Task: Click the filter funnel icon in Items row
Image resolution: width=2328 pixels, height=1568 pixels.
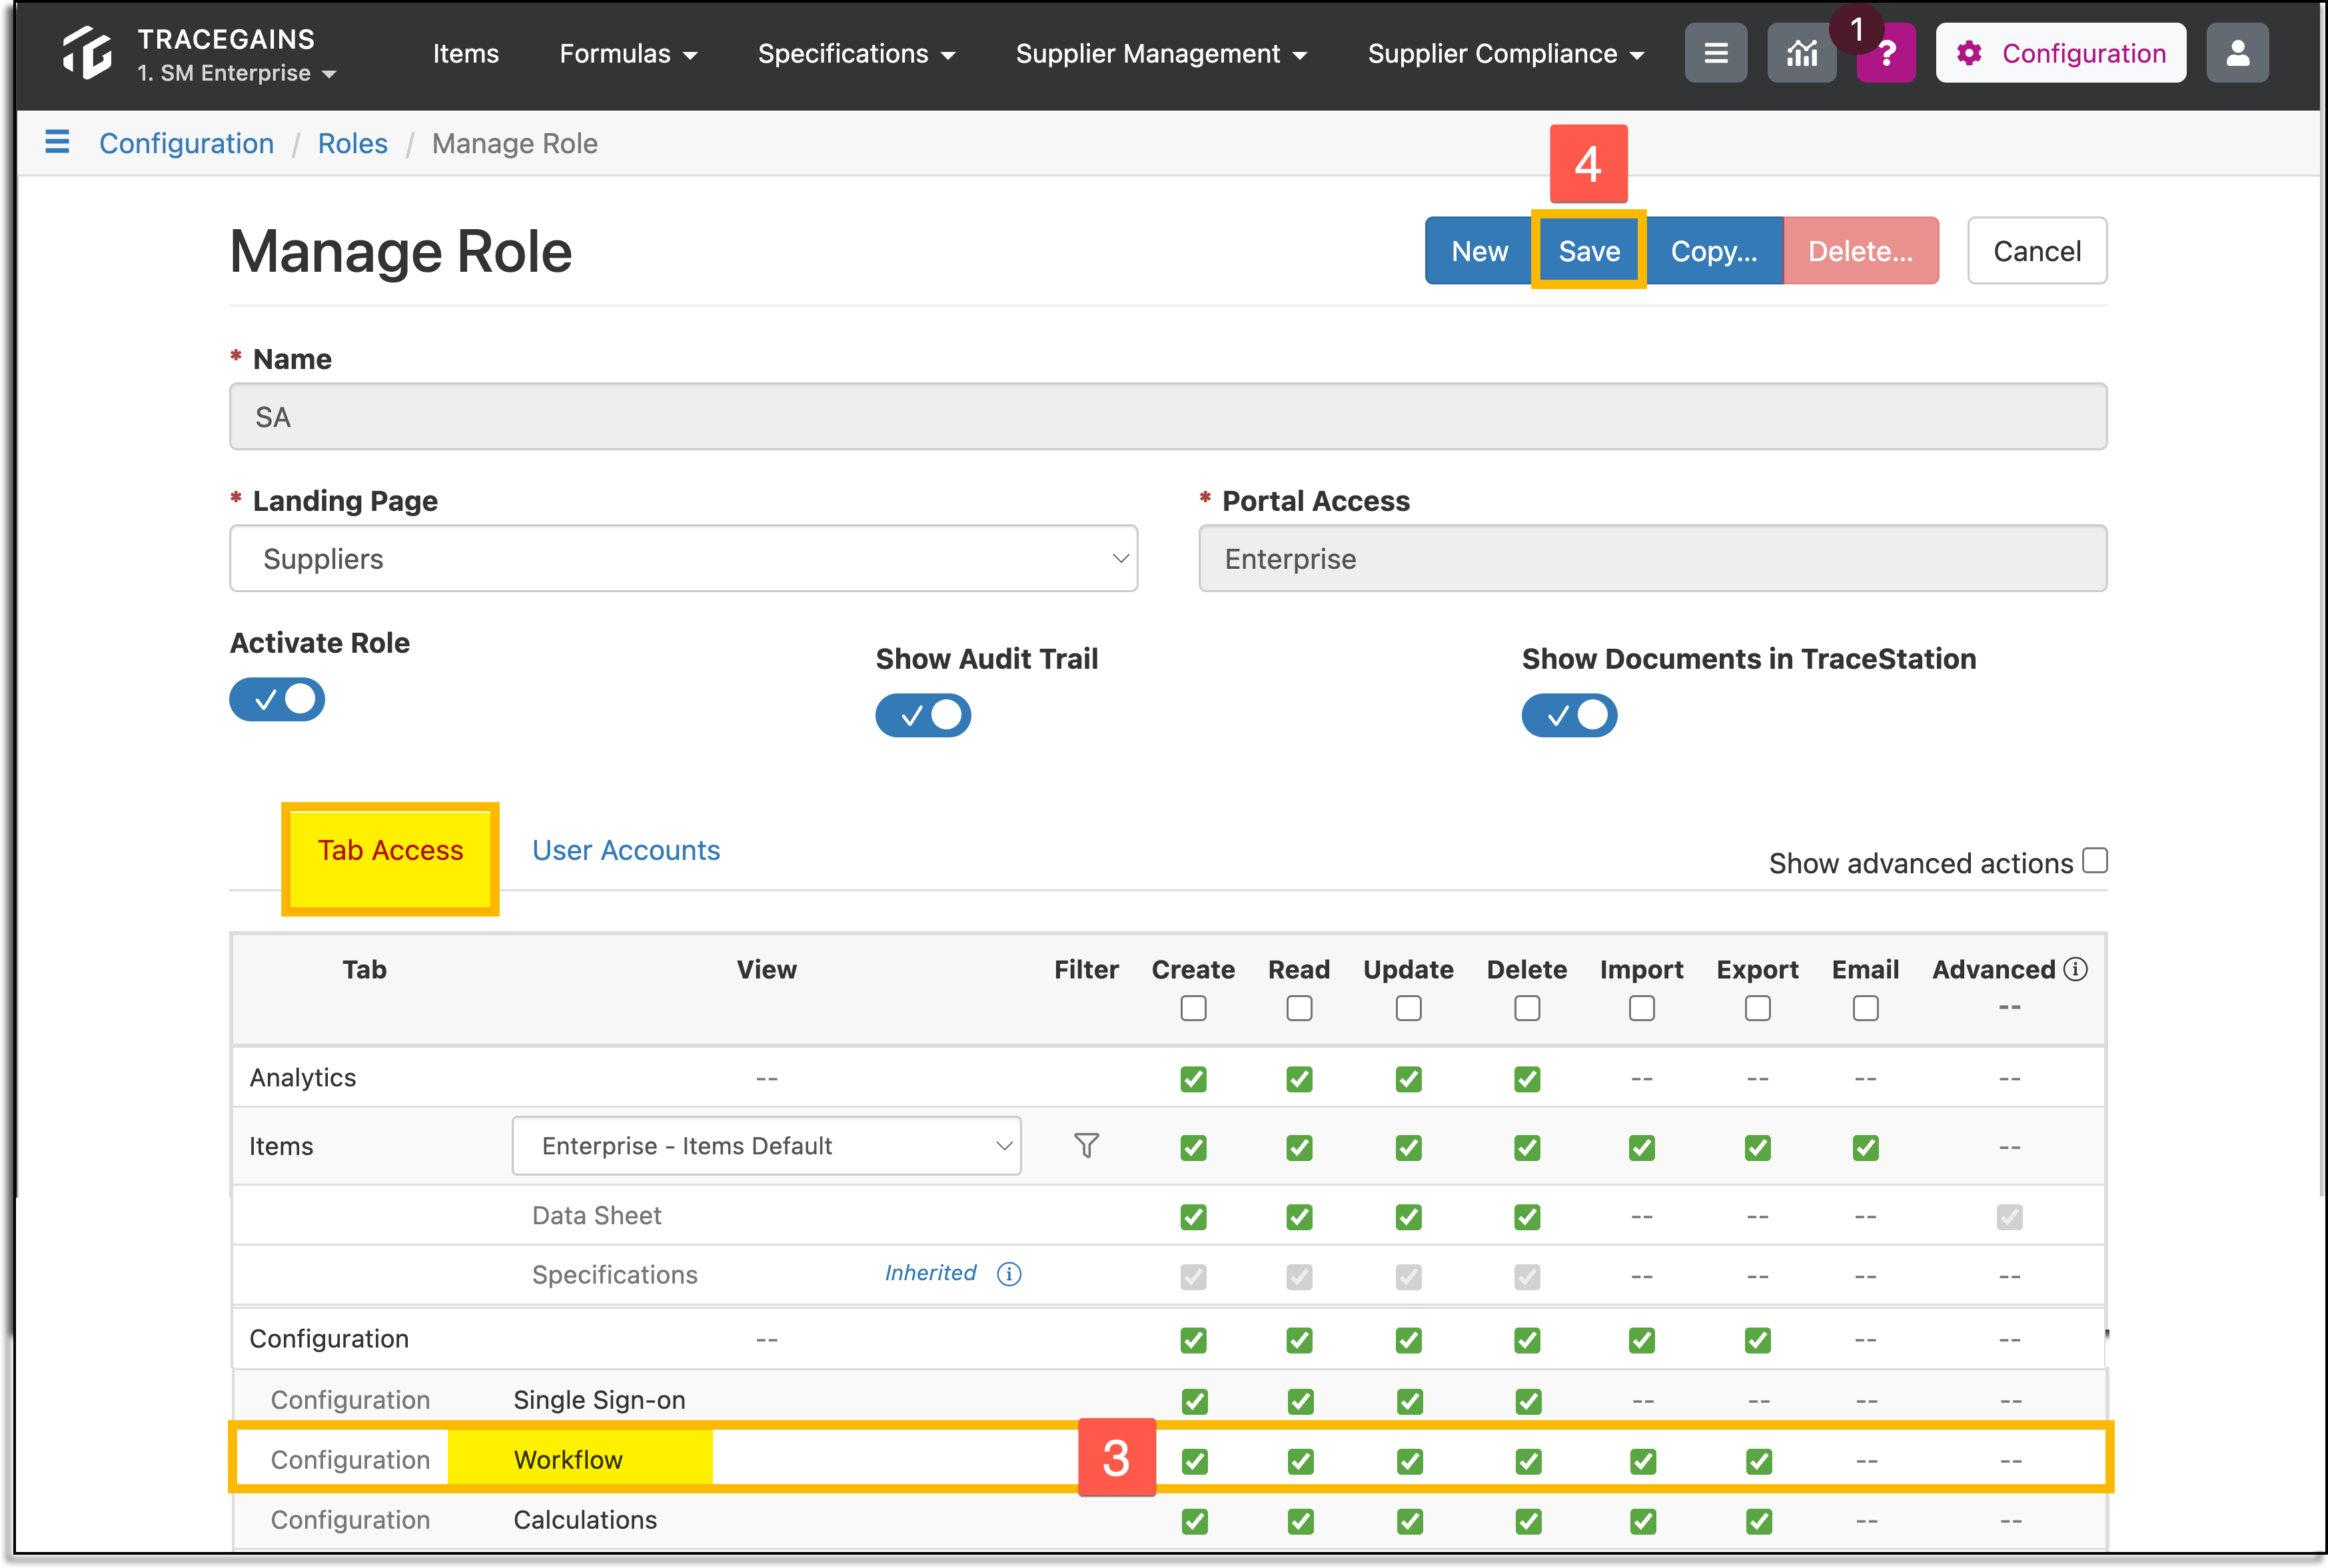Action: 1087,1145
